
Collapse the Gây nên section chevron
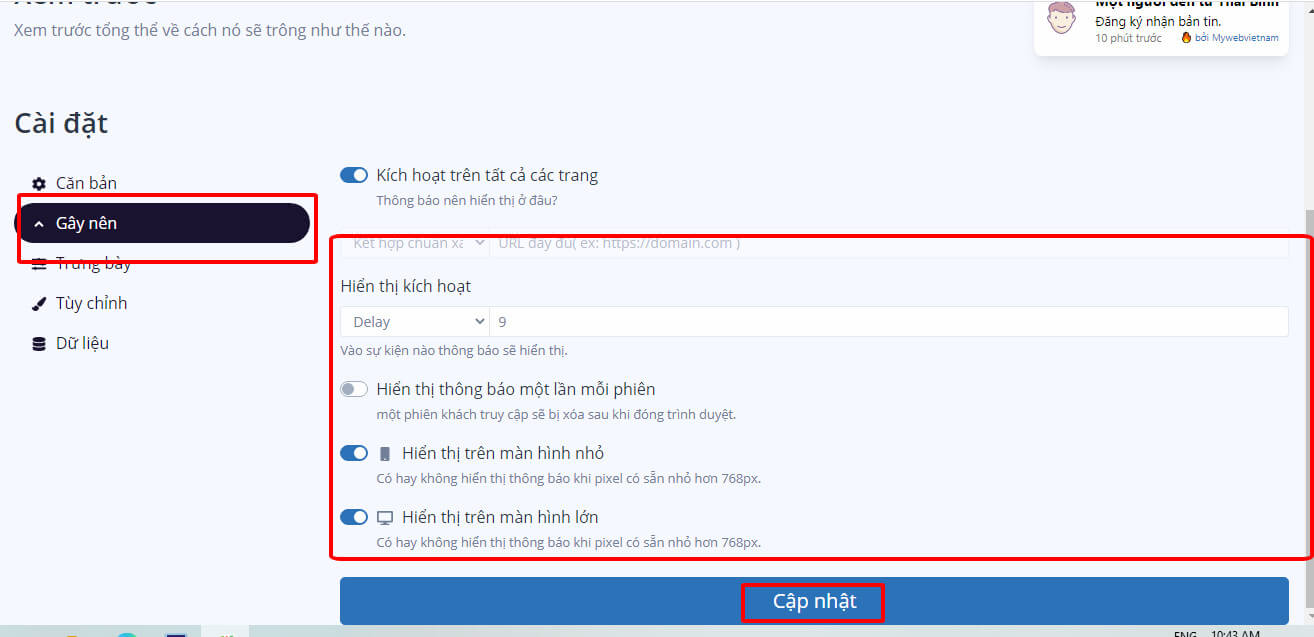click(x=39, y=224)
